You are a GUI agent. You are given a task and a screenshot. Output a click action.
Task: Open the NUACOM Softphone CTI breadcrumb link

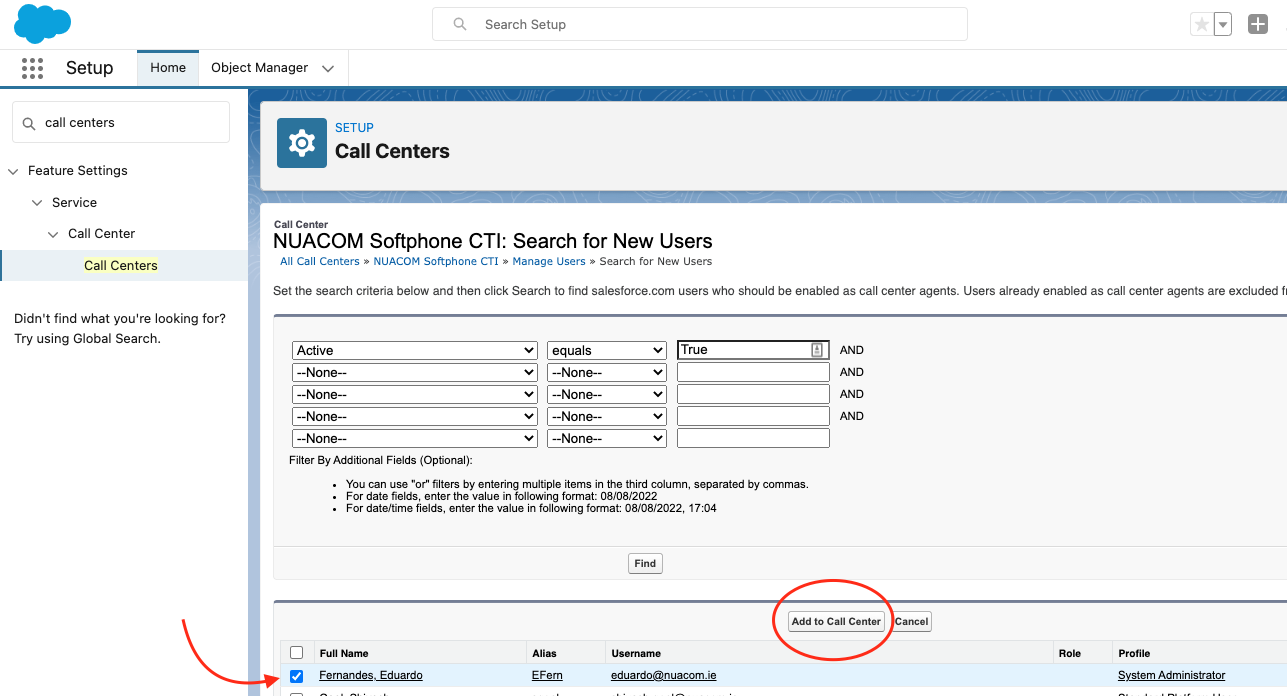click(436, 262)
